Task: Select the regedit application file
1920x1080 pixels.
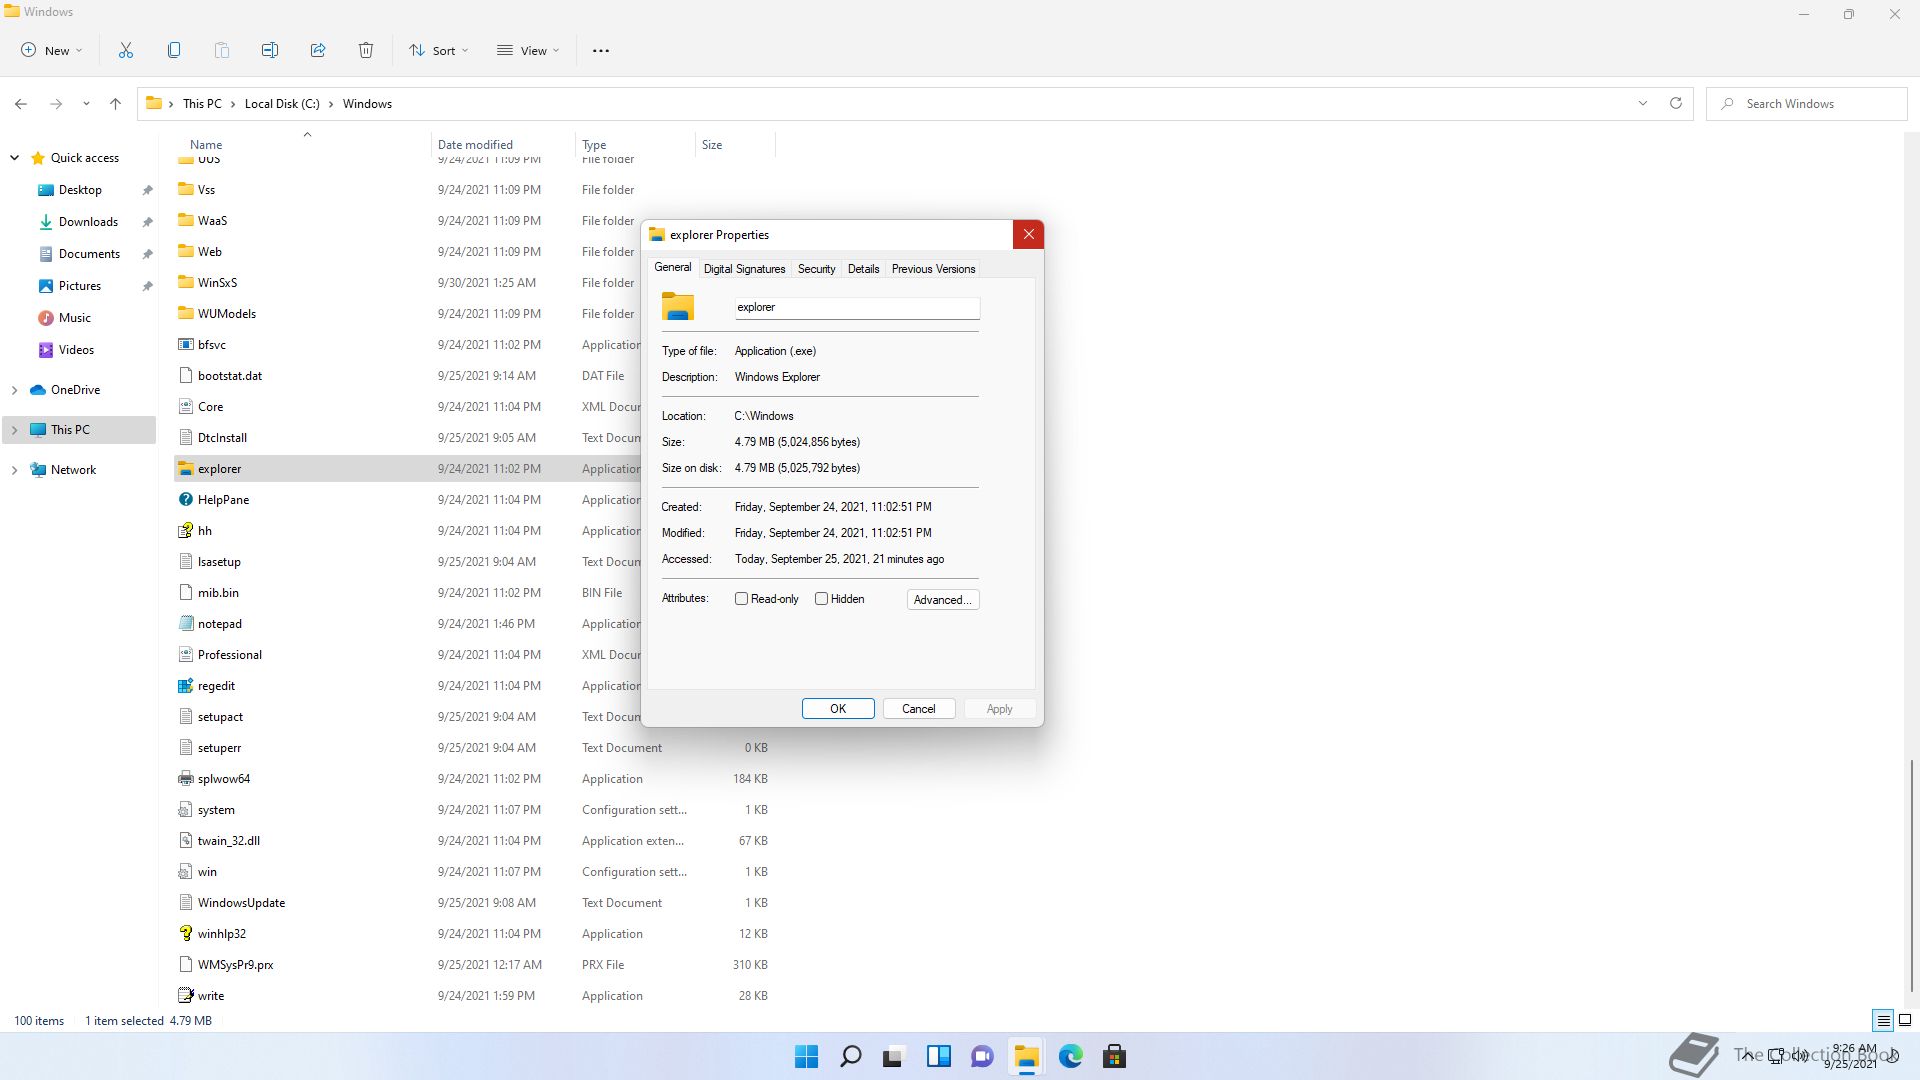Action: point(216,686)
